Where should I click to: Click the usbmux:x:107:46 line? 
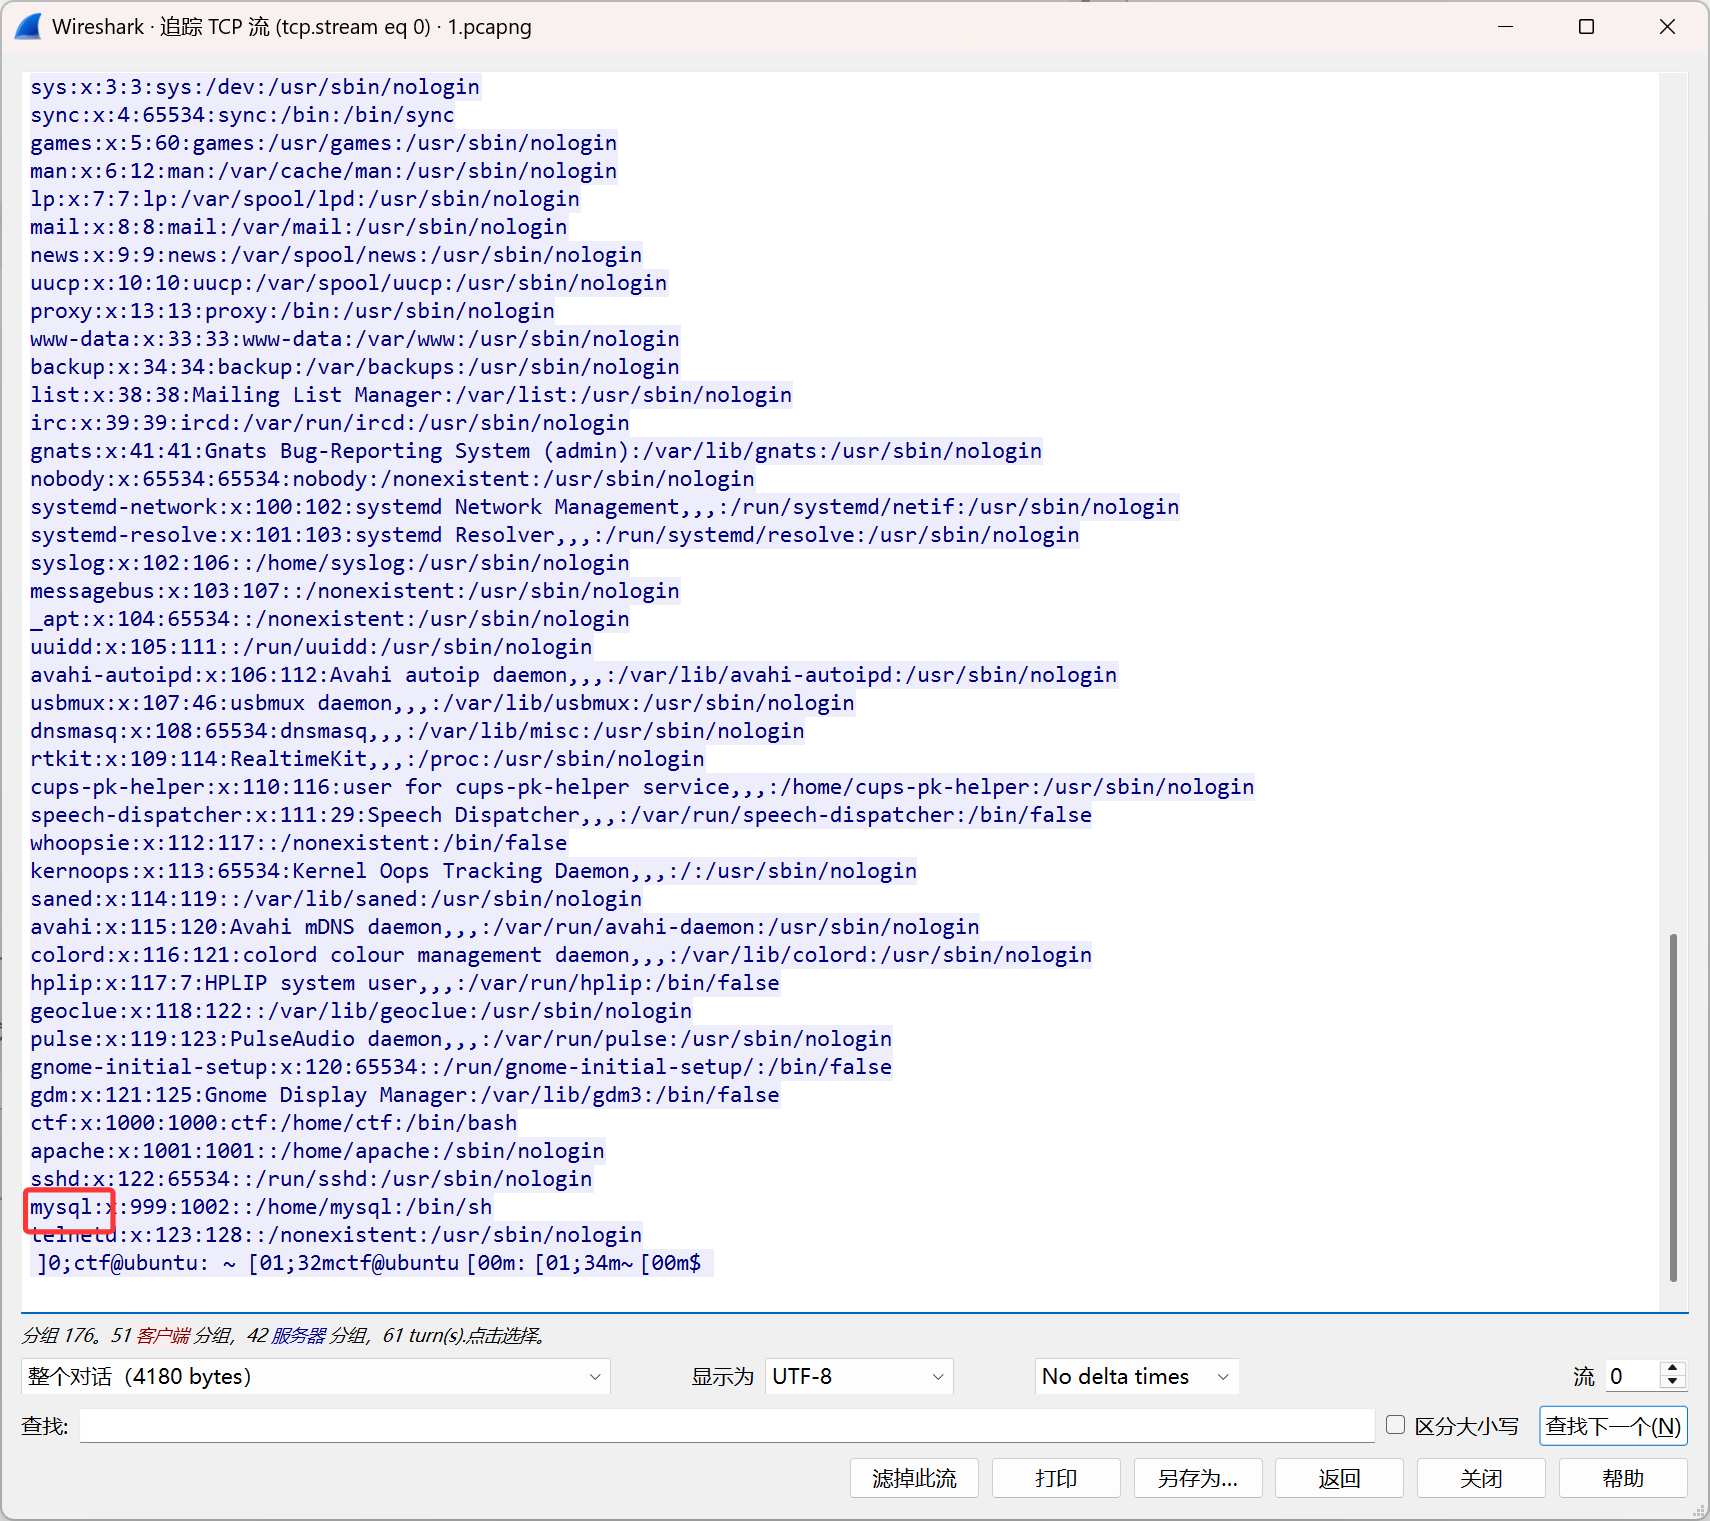click(x=442, y=703)
